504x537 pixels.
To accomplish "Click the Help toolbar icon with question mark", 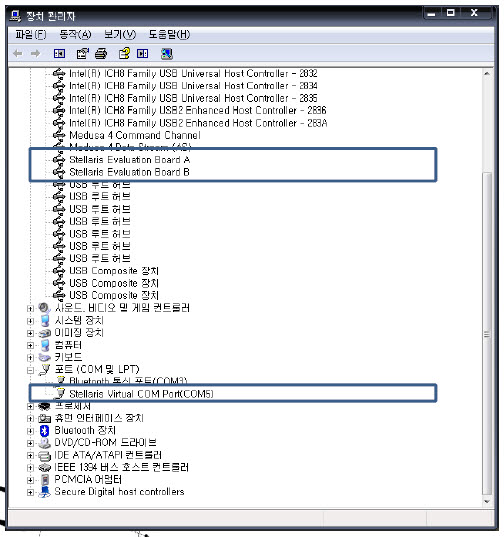I will (x=124, y=54).
